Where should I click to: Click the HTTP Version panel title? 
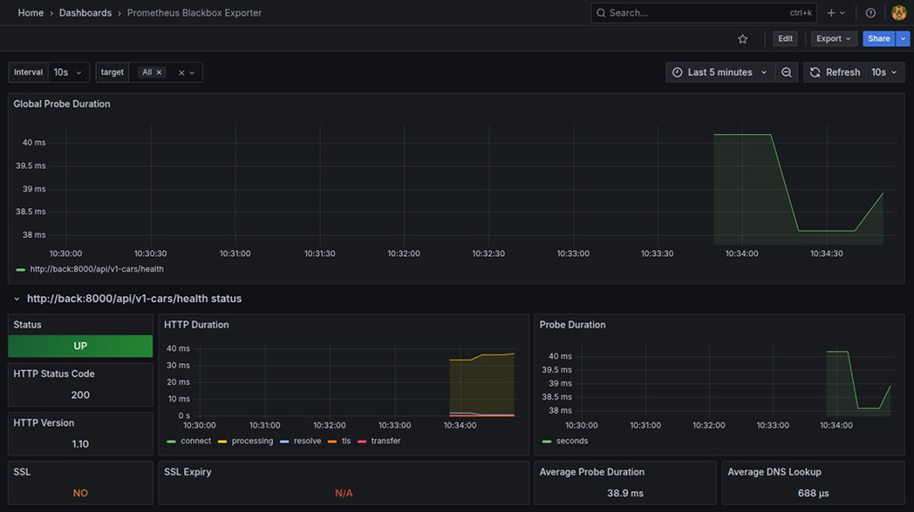click(x=44, y=423)
